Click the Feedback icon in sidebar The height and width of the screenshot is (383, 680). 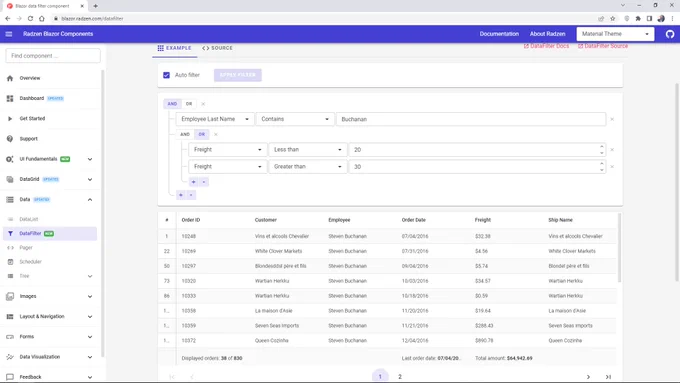[10, 377]
